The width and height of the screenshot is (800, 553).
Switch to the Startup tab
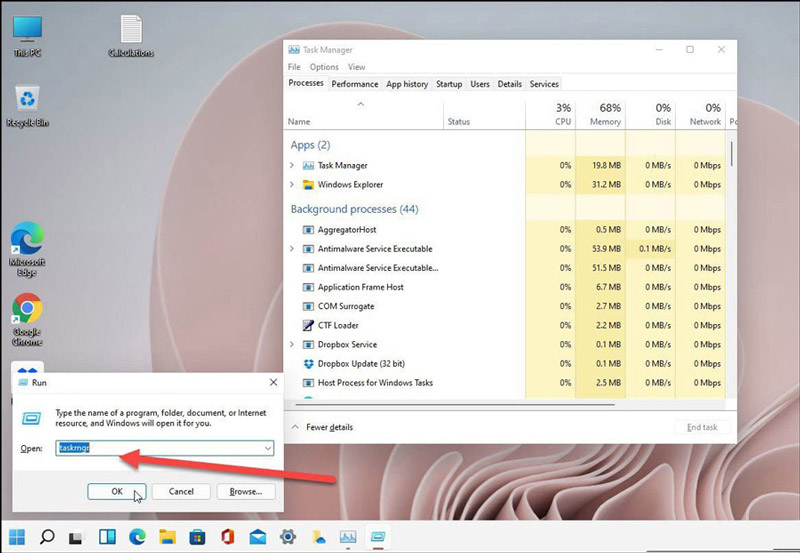449,84
